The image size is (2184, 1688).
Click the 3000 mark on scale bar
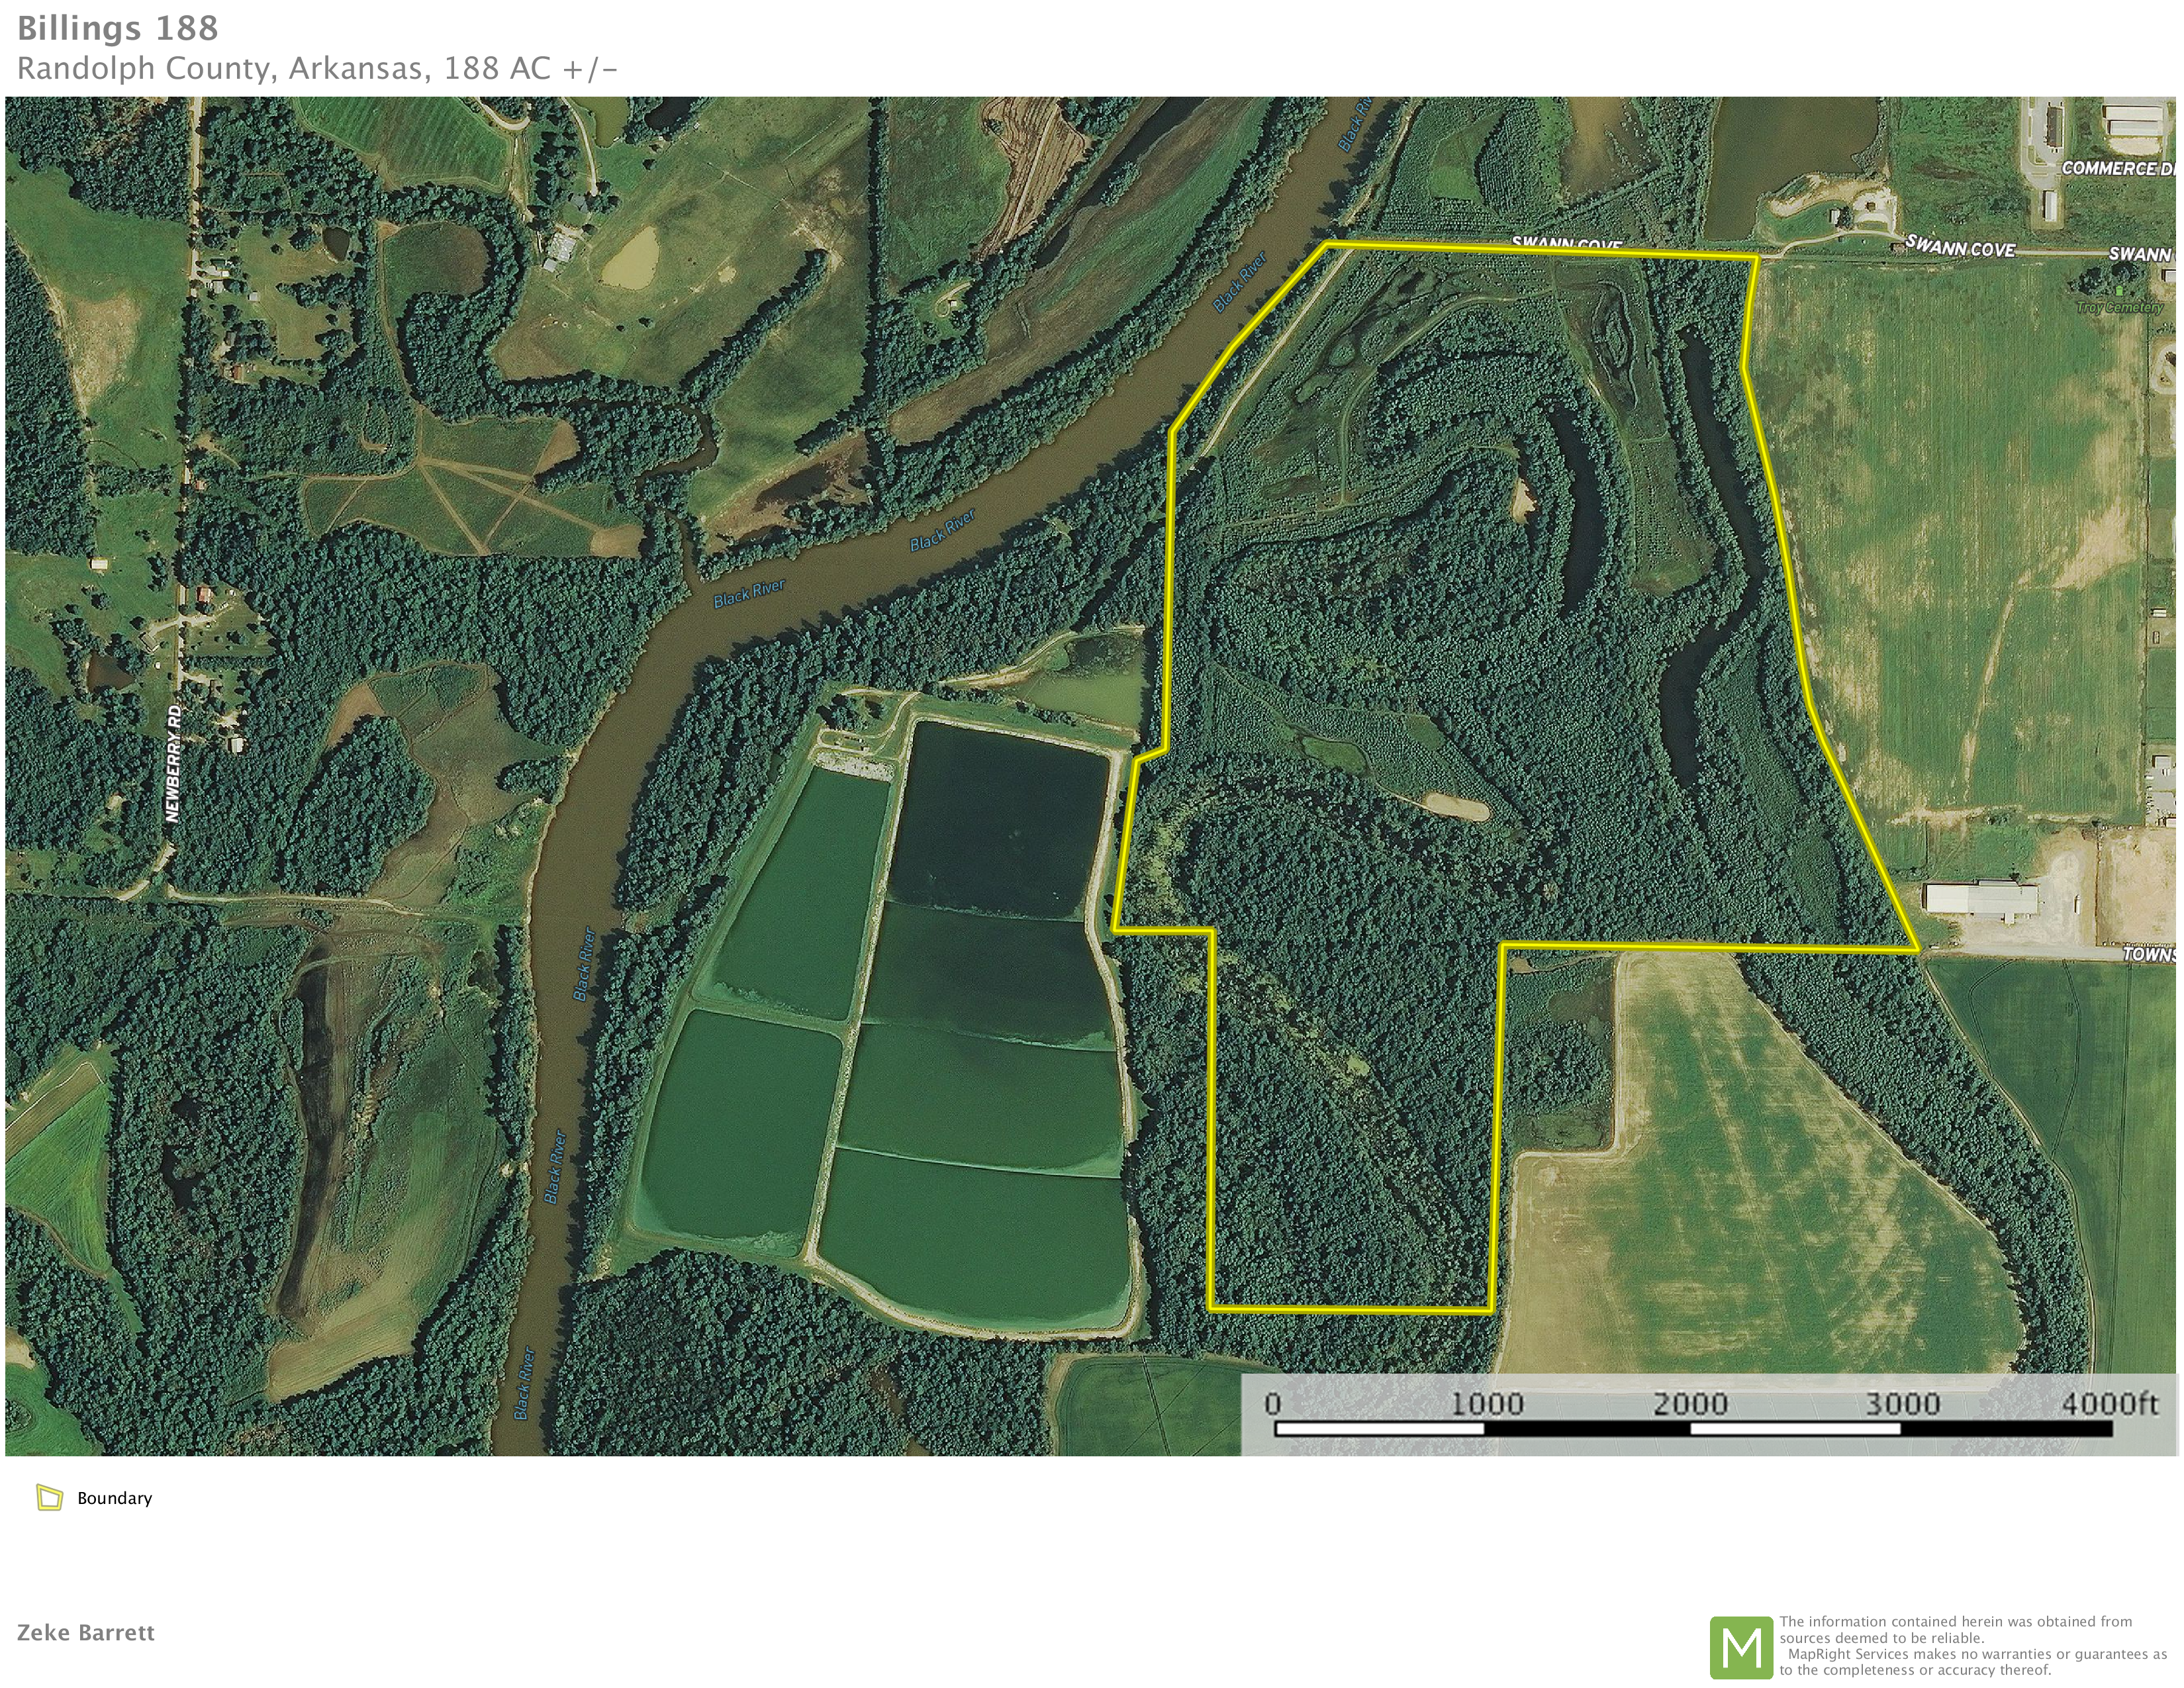tap(1902, 1404)
